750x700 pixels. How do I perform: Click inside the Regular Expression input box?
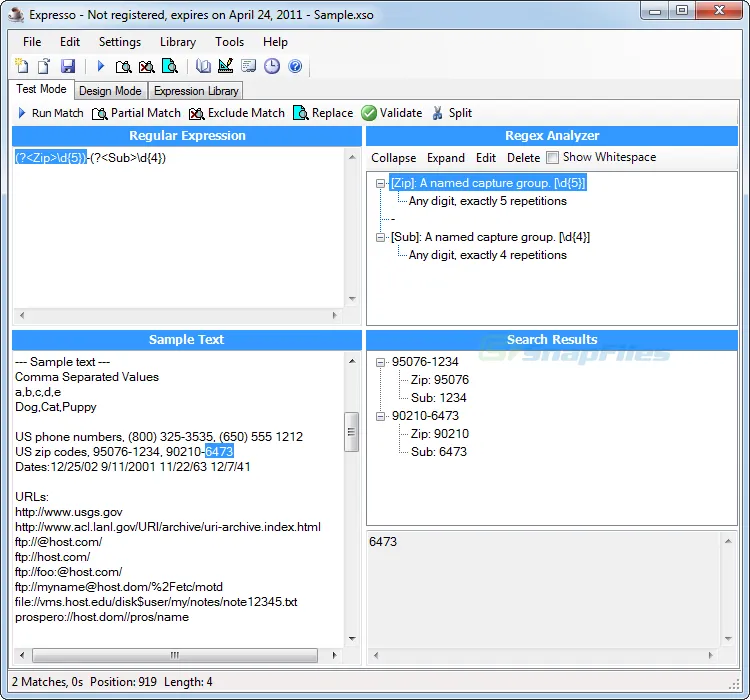click(178, 227)
